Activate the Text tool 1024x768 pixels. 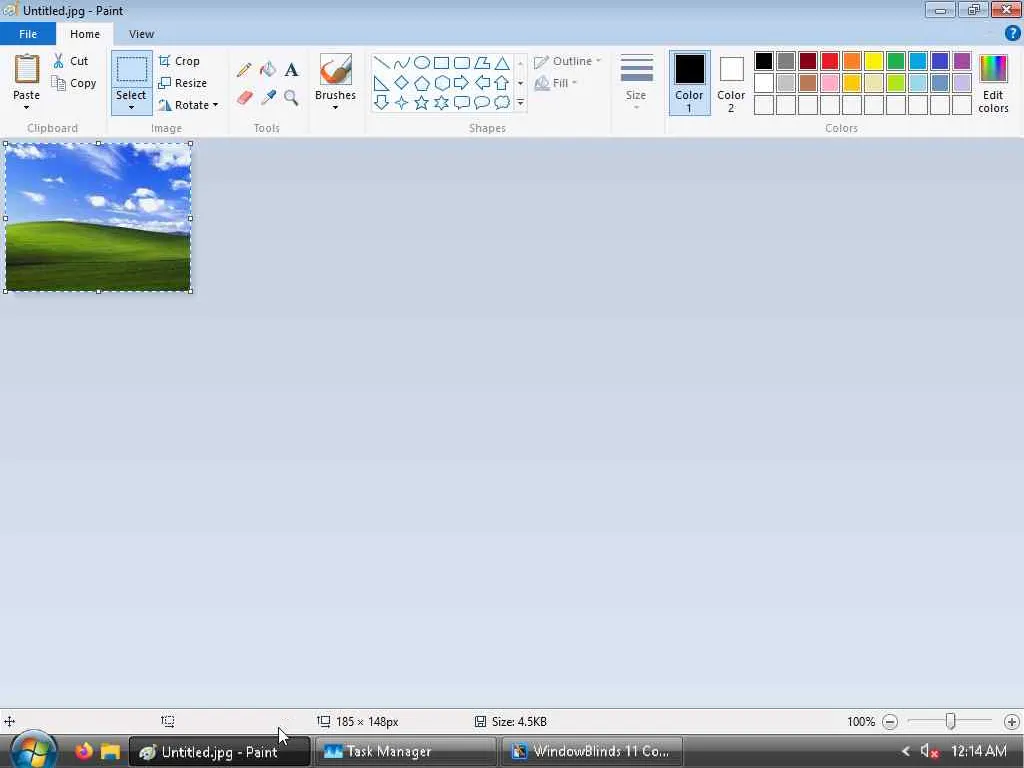coord(291,69)
